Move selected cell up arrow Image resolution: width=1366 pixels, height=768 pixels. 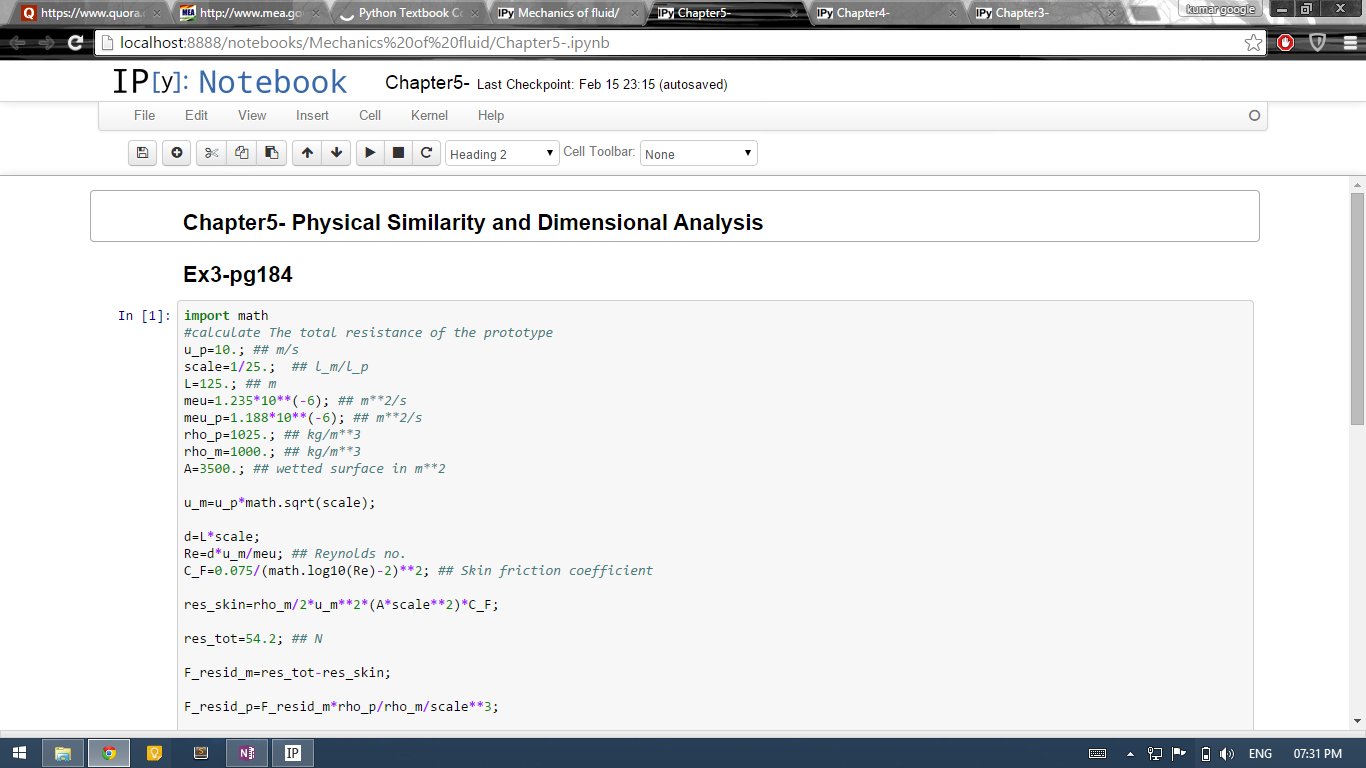(307, 153)
